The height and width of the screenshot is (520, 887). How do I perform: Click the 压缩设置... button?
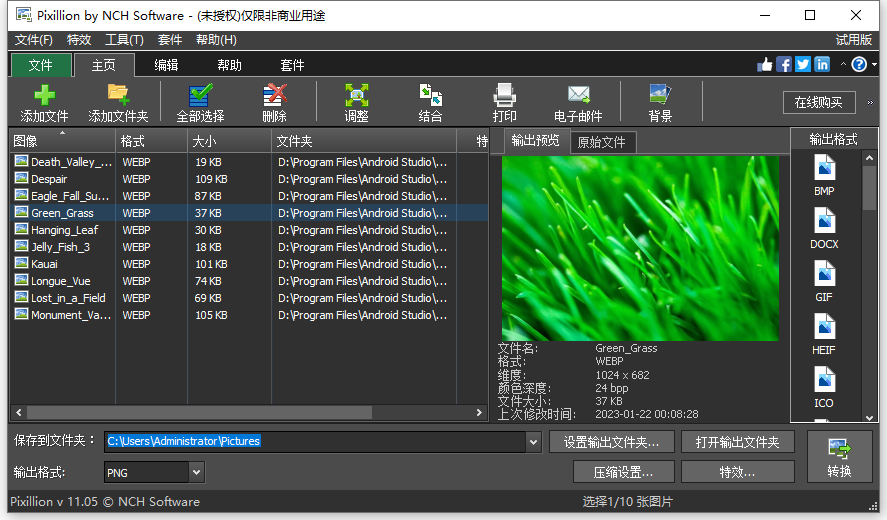[x=623, y=472]
